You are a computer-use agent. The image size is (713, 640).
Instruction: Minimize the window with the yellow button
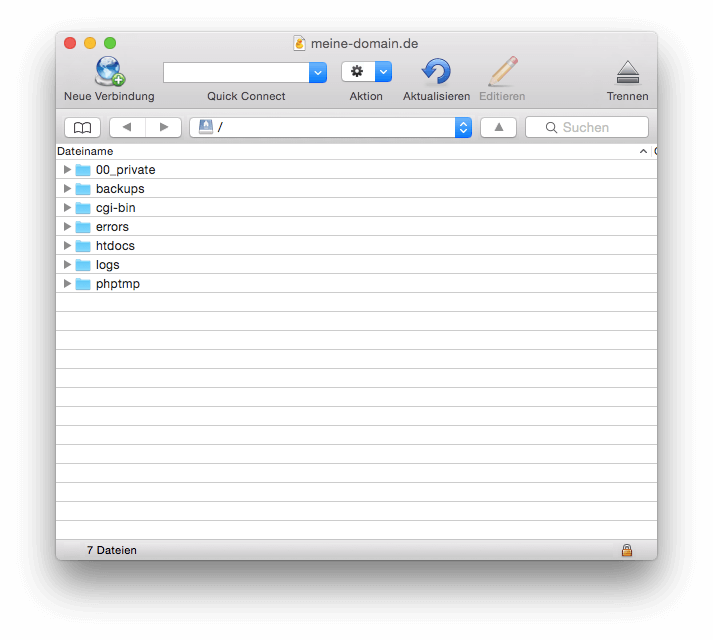90,43
